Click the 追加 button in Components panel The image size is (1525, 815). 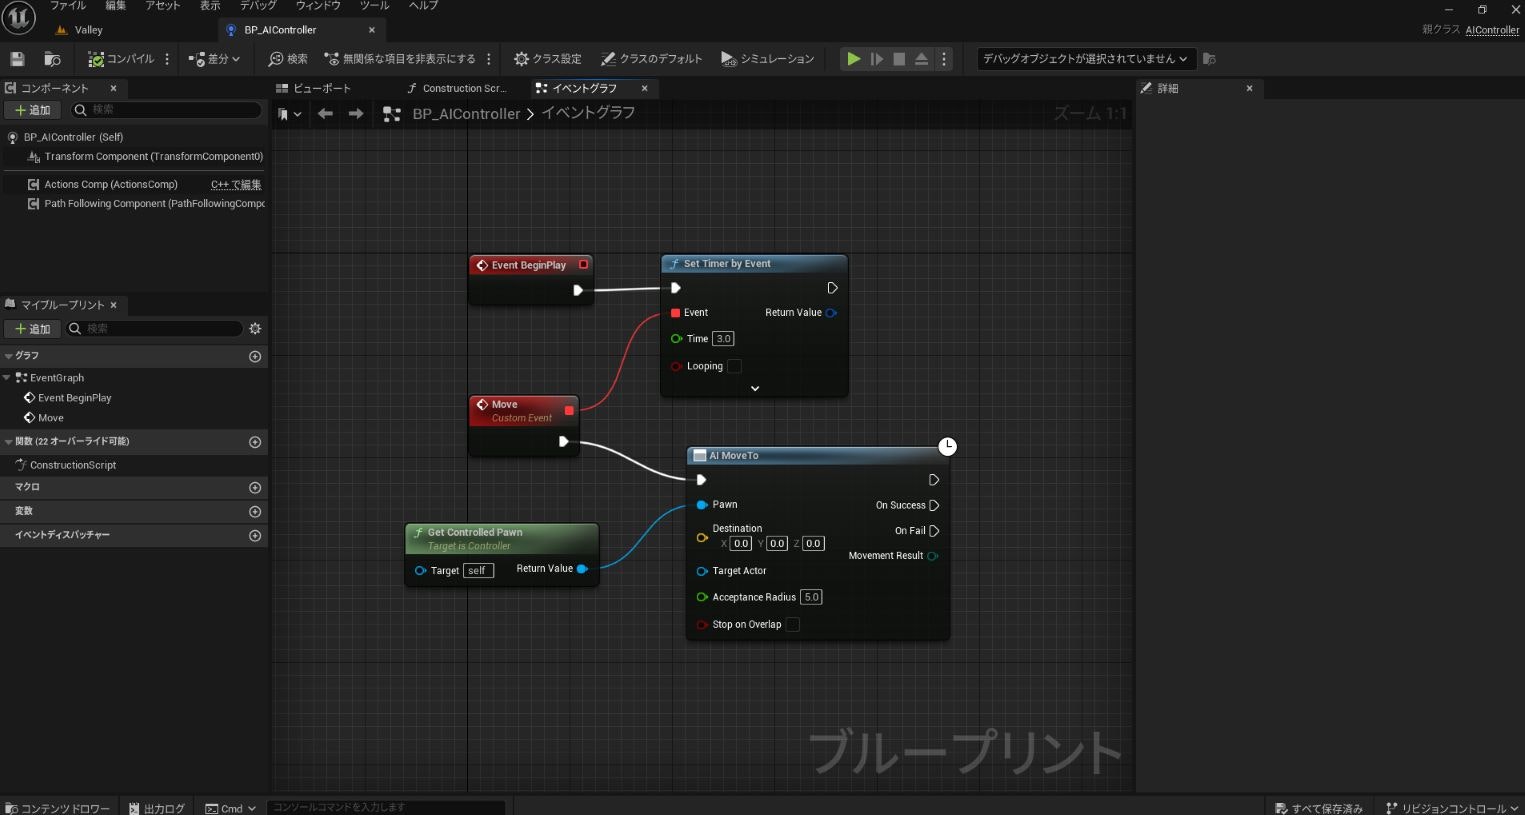point(33,110)
